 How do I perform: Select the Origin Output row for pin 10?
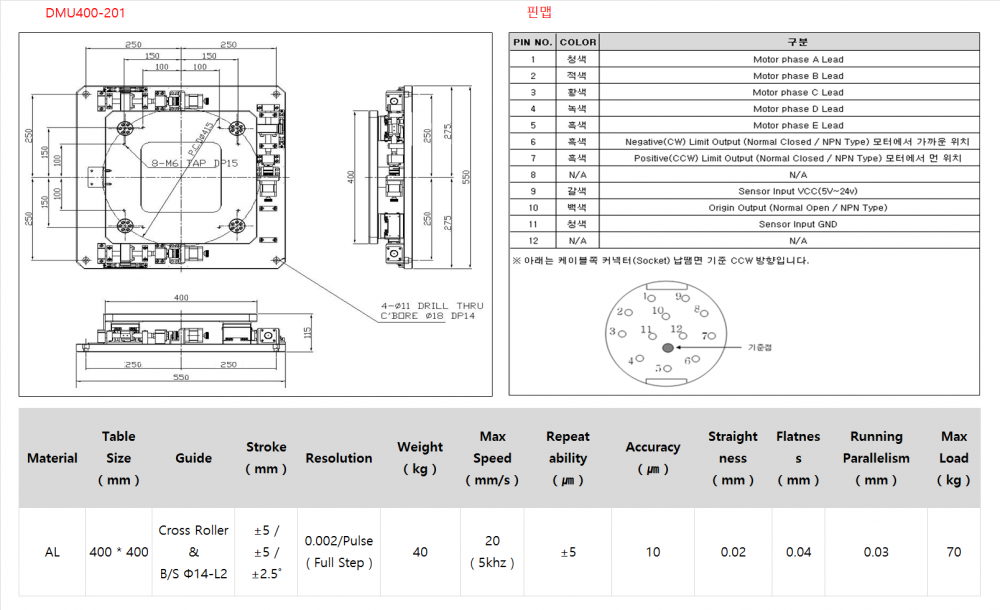pyautogui.click(x=797, y=208)
